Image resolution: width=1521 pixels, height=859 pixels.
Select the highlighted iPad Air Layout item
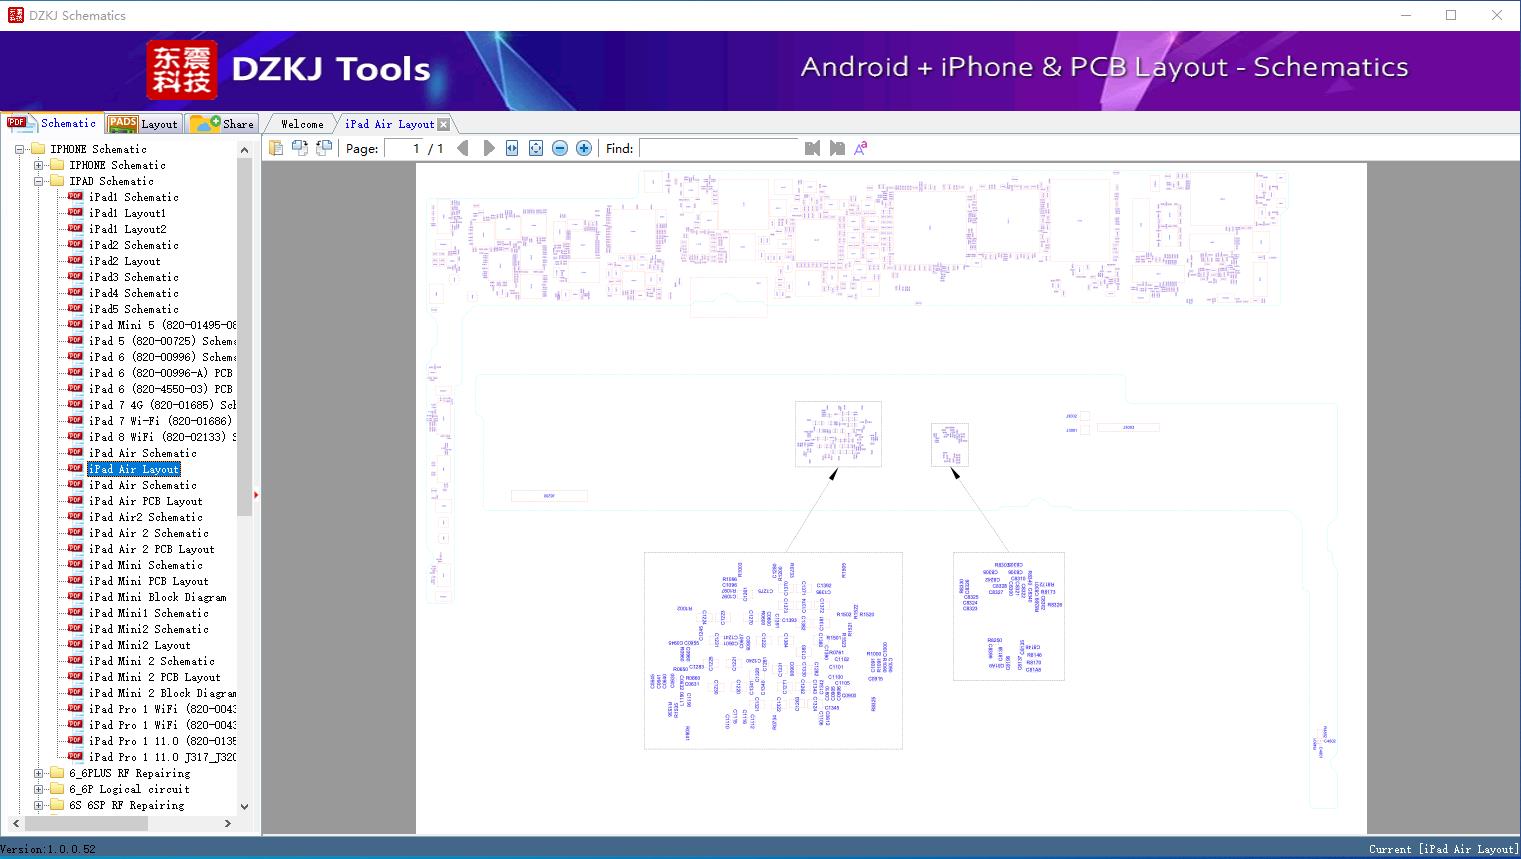pyautogui.click(x=134, y=470)
